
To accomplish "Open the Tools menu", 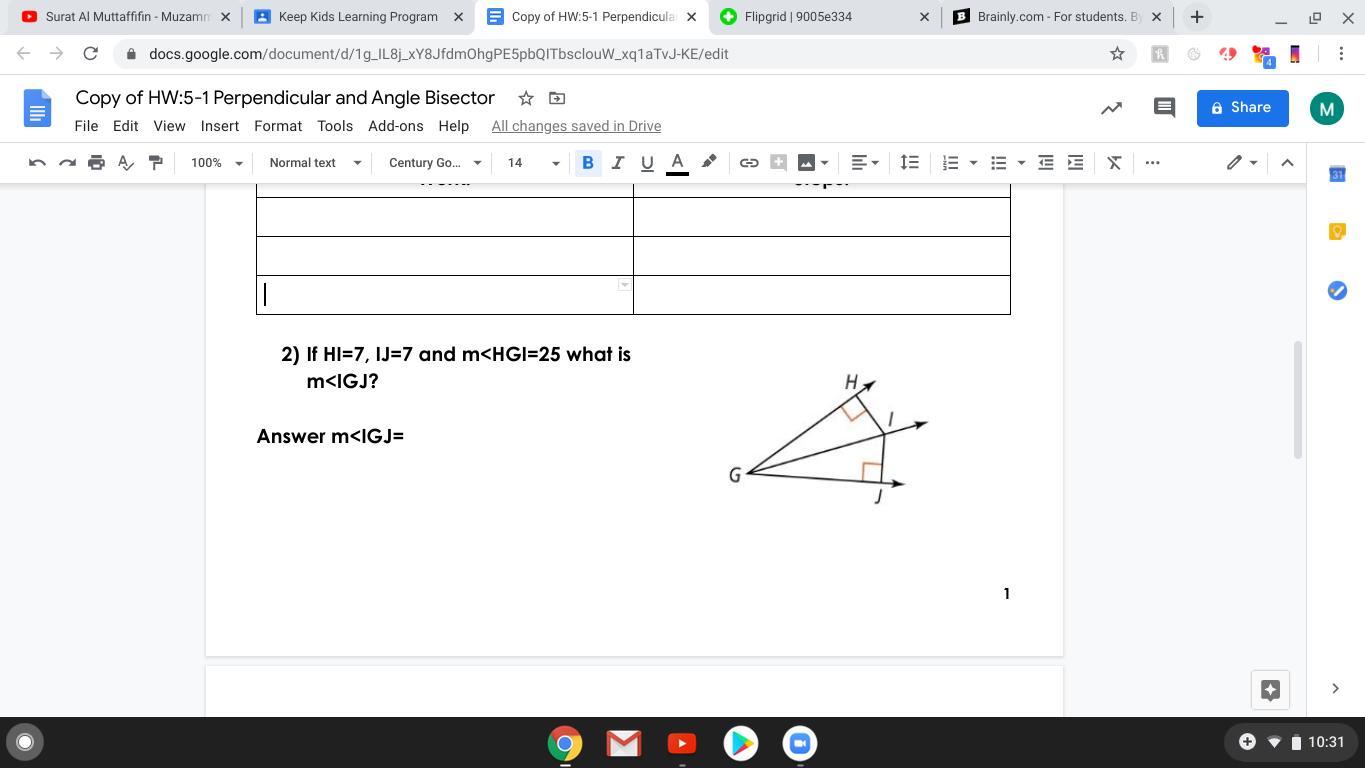I will [x=335, y=126].
